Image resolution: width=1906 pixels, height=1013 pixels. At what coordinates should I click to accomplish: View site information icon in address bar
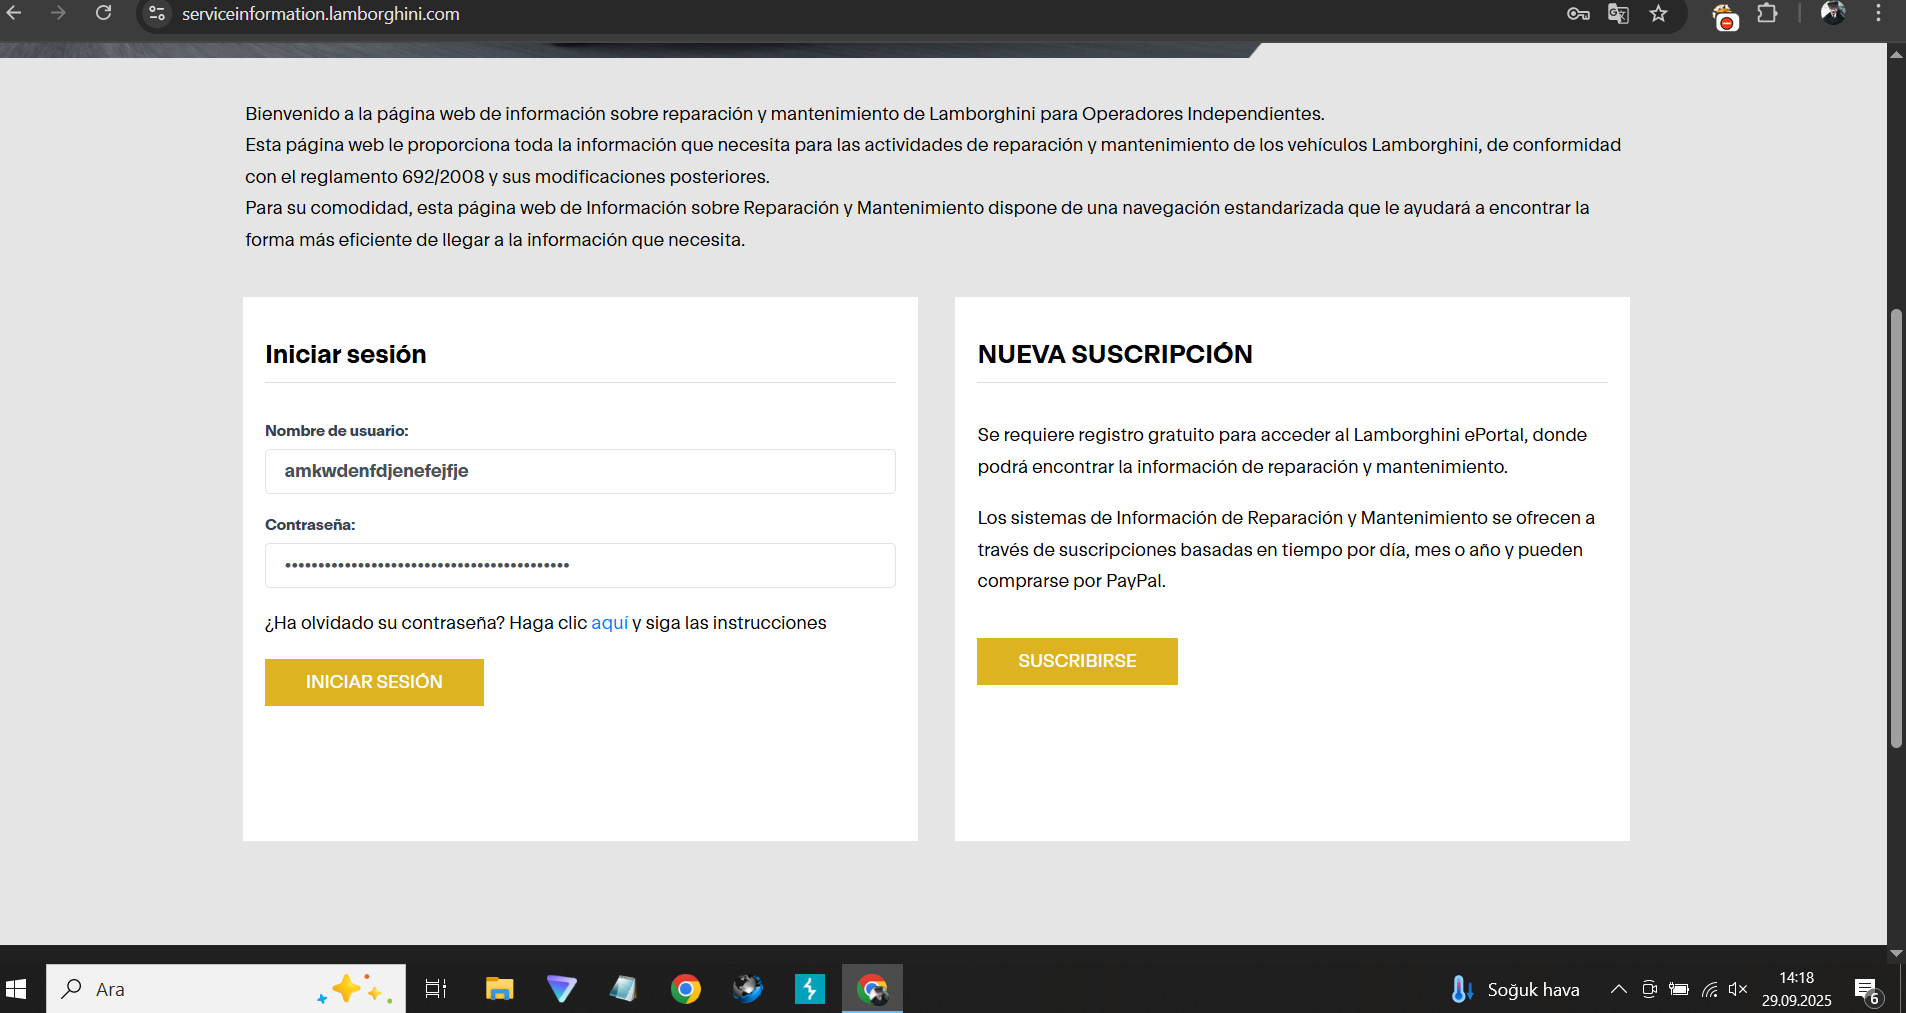pyautogui.click(x=157, y=13)
